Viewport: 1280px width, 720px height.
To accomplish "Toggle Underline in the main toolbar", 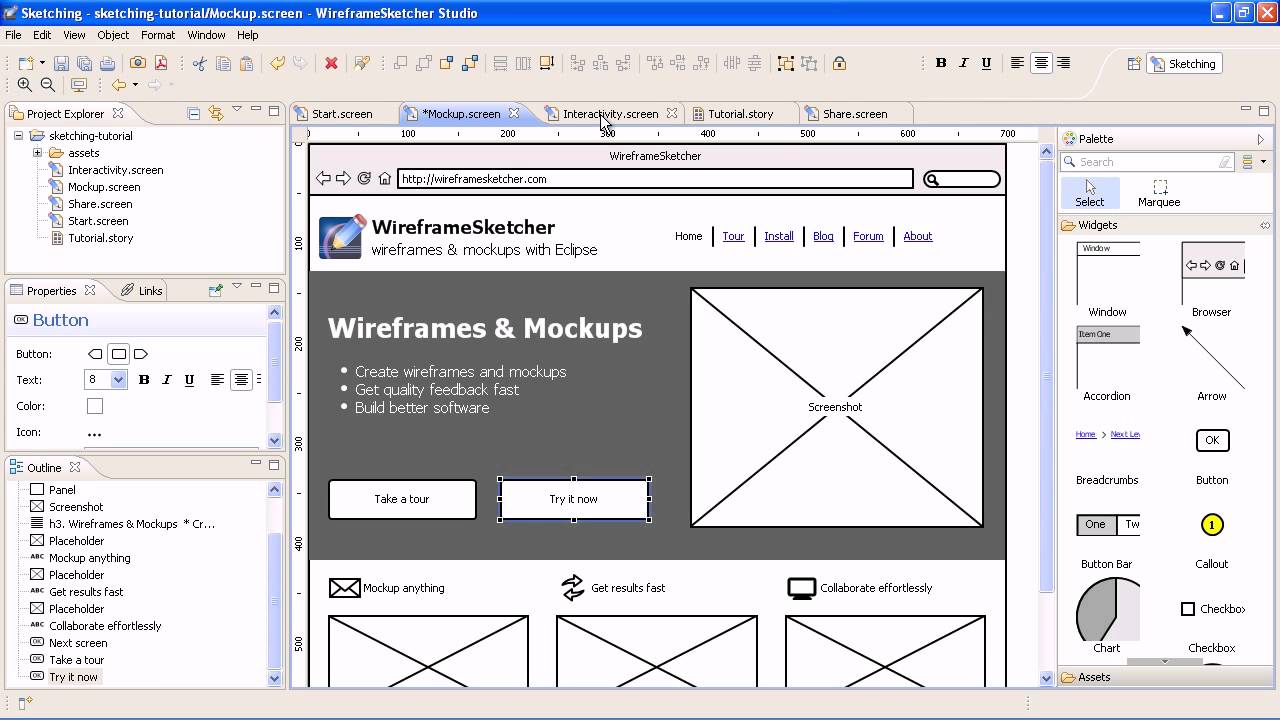I will point(986,63).
